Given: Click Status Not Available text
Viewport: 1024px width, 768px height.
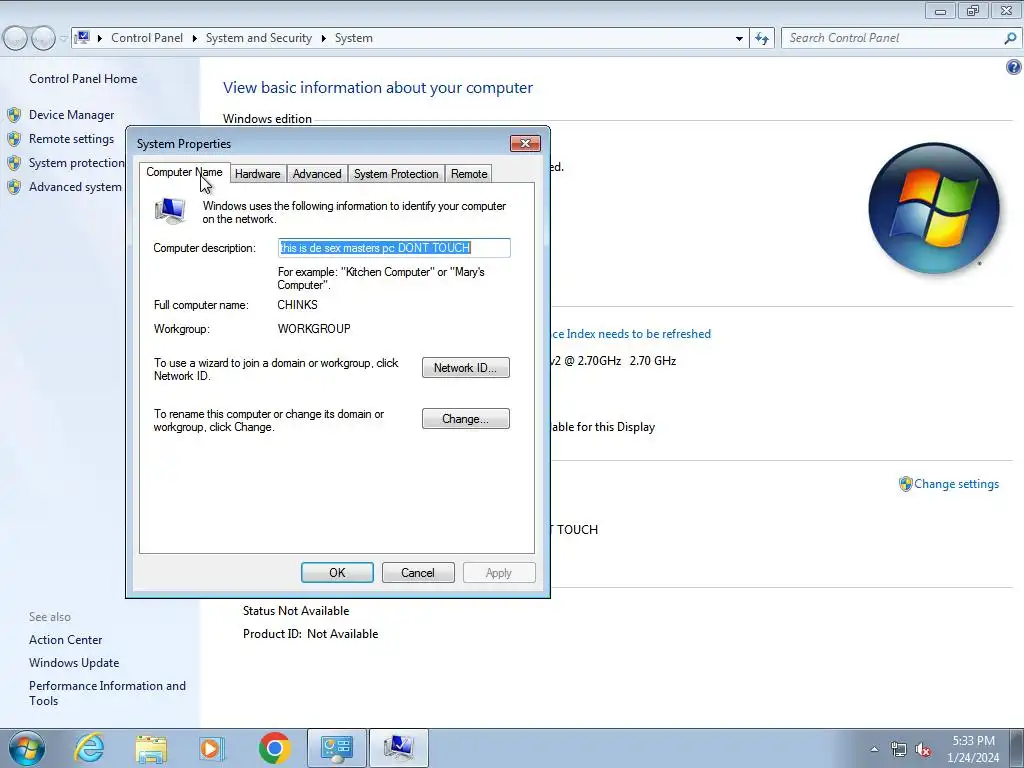Looking at the screenshot, I should coord(296,611).
